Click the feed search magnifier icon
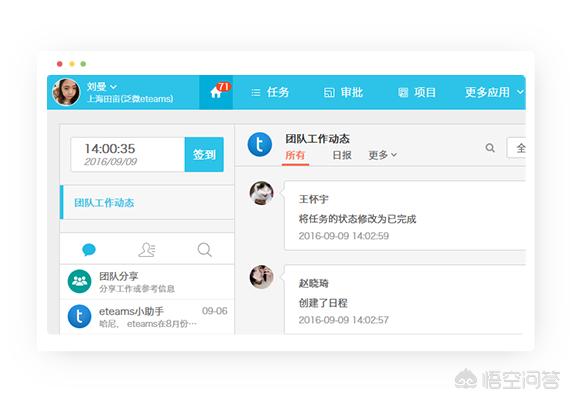The image size is (570, 400). click(490, 148)
